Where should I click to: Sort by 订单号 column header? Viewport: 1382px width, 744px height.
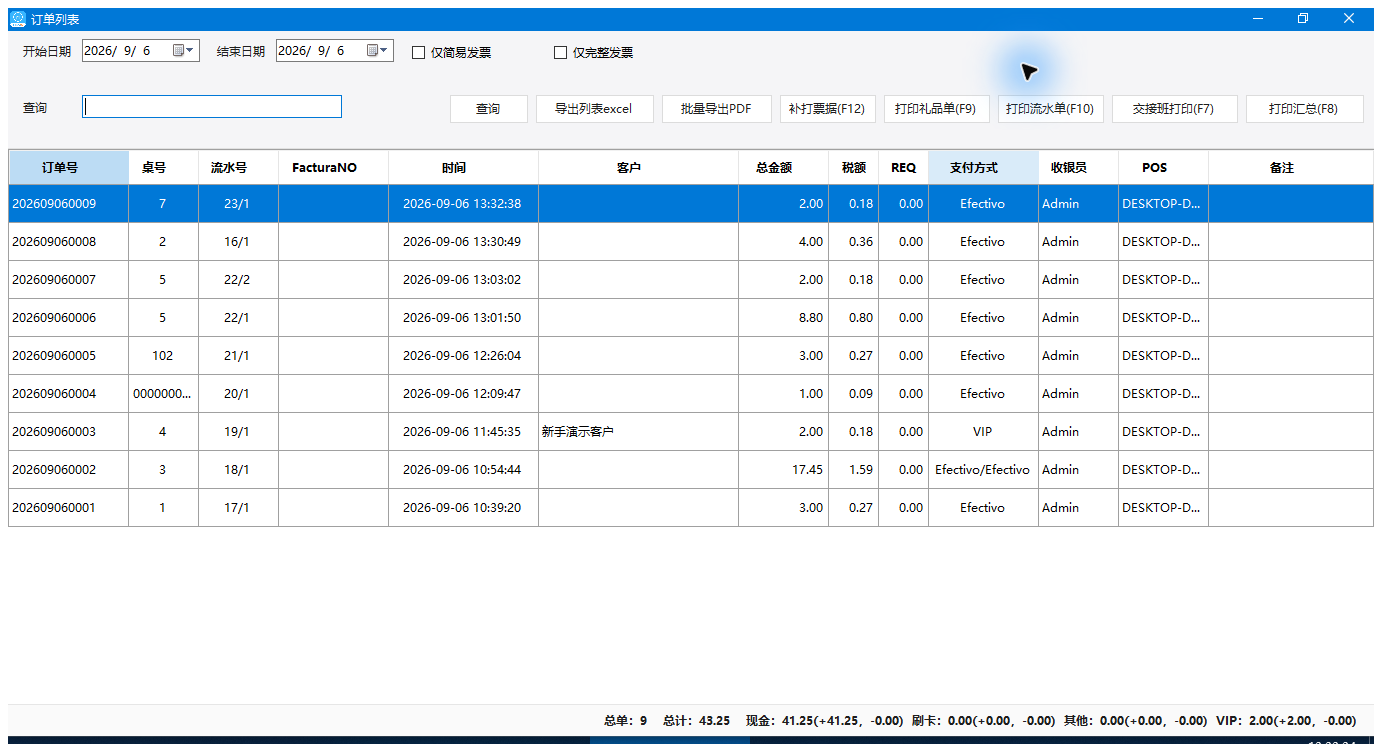coord(68,168)
